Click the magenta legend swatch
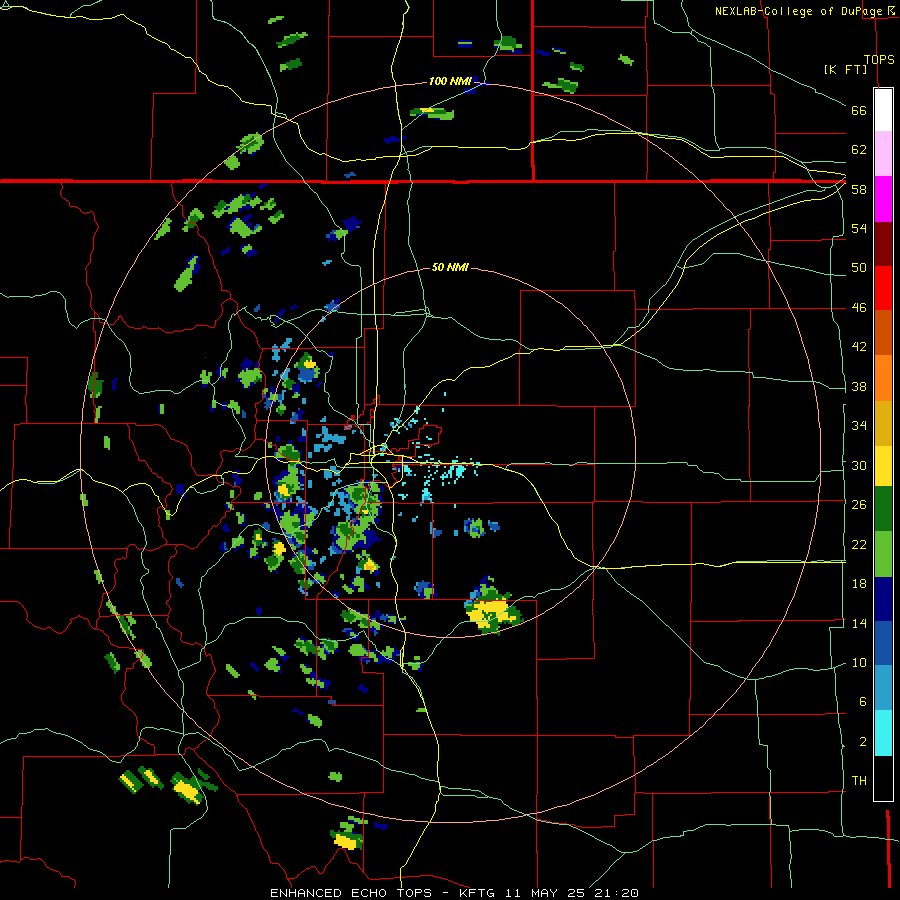The image size is (900, 900). point(883,199)
